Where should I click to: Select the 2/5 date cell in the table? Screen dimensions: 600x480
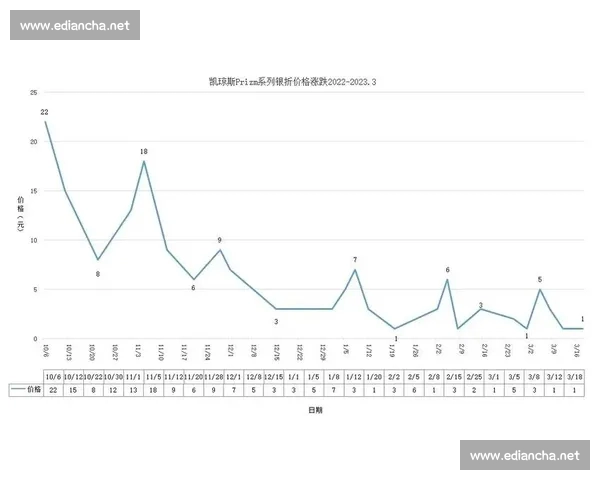[414, 377]
